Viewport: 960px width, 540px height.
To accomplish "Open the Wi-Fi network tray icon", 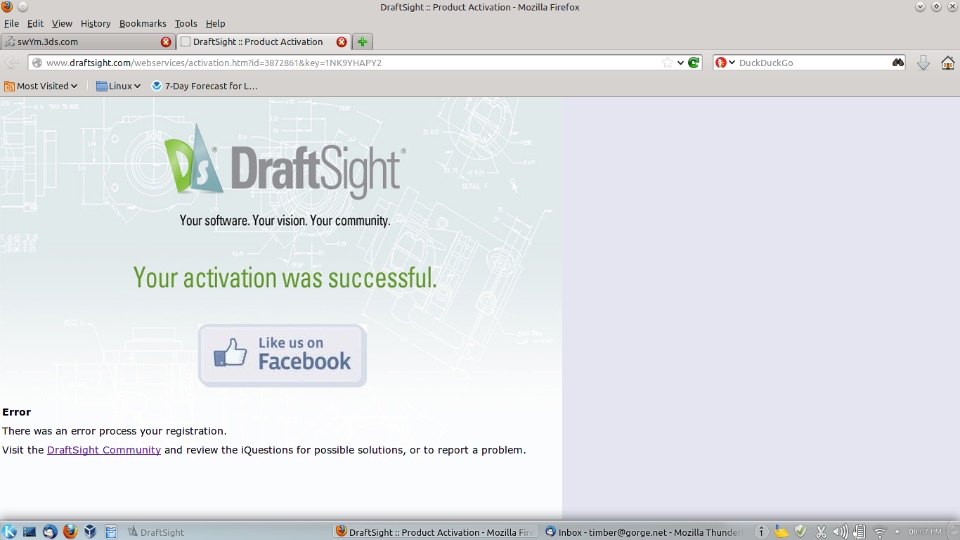I will tap(880, 531).
